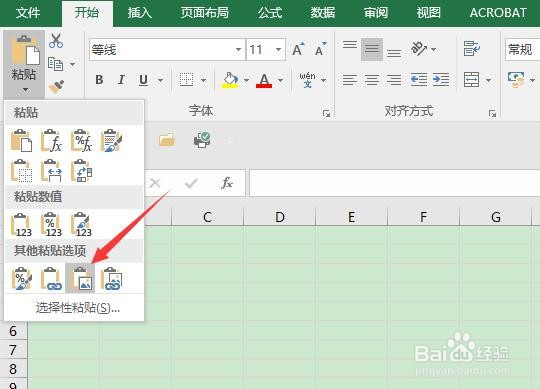Toggle Underline formatting
Screen dimensions: 540x389
coord(144,80)
